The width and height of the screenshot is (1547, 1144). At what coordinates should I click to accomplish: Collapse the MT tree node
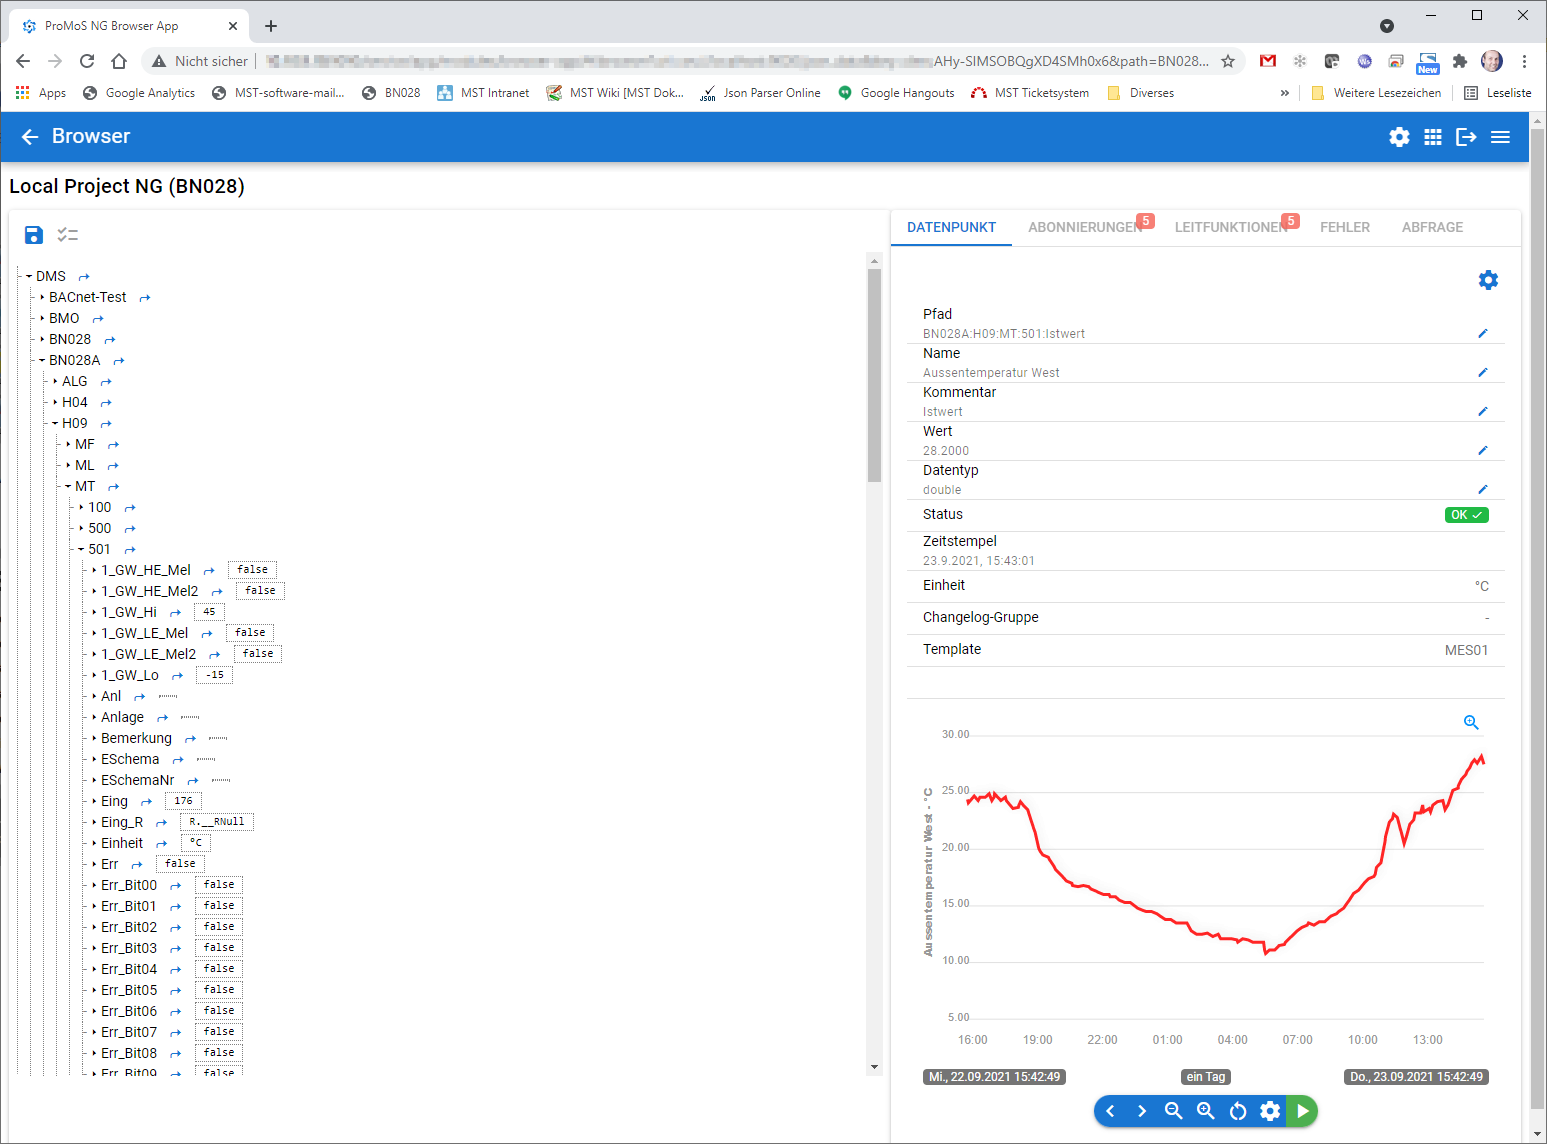point(68,486)
